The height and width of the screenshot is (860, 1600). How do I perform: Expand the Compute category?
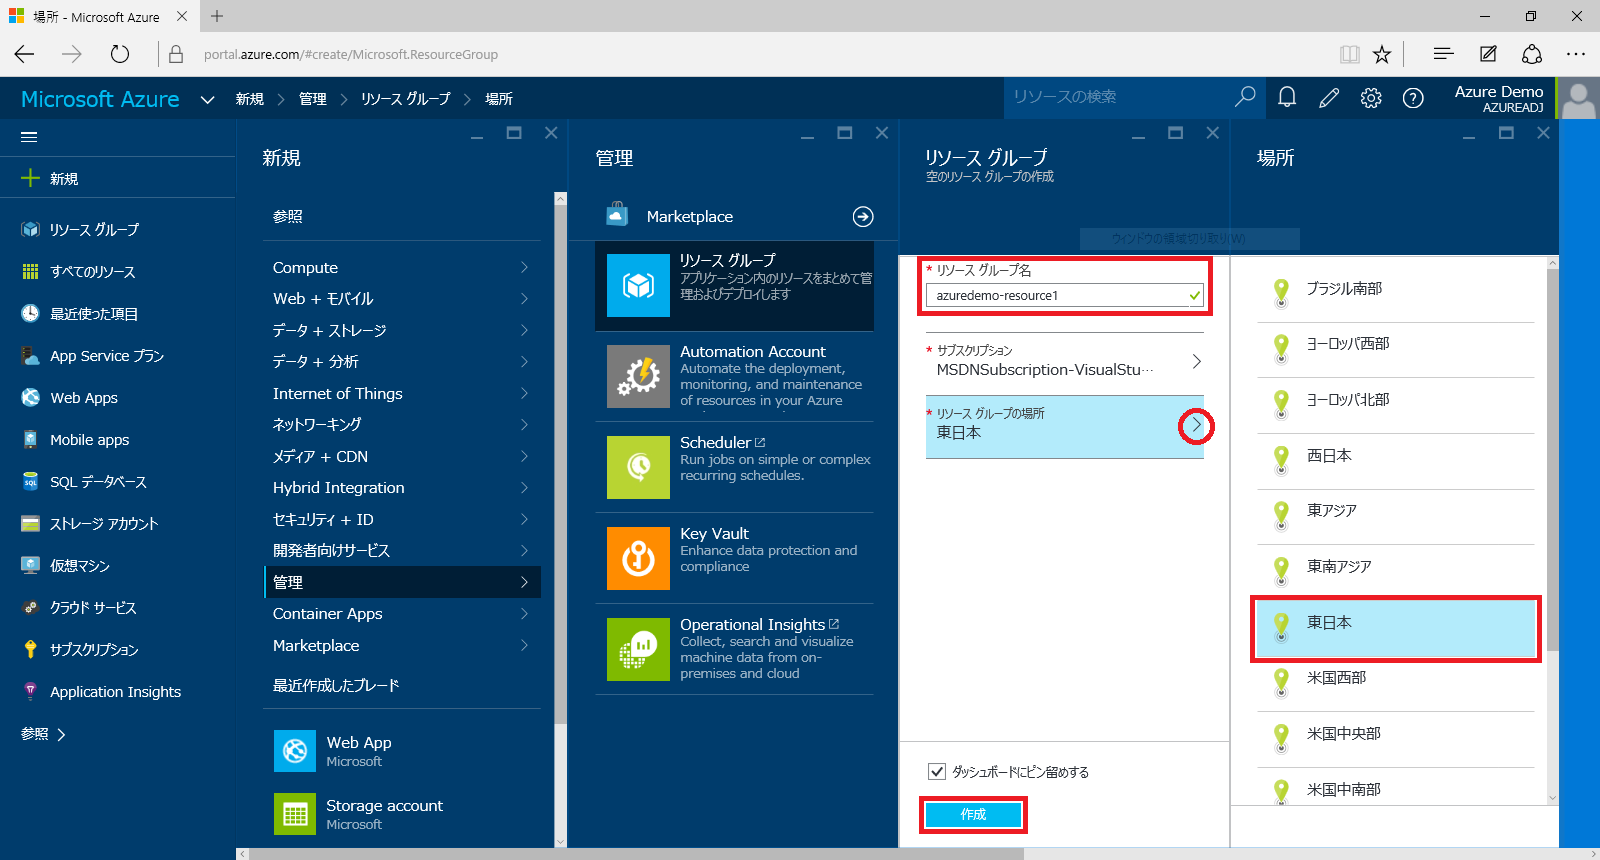(x=402, y=268)
